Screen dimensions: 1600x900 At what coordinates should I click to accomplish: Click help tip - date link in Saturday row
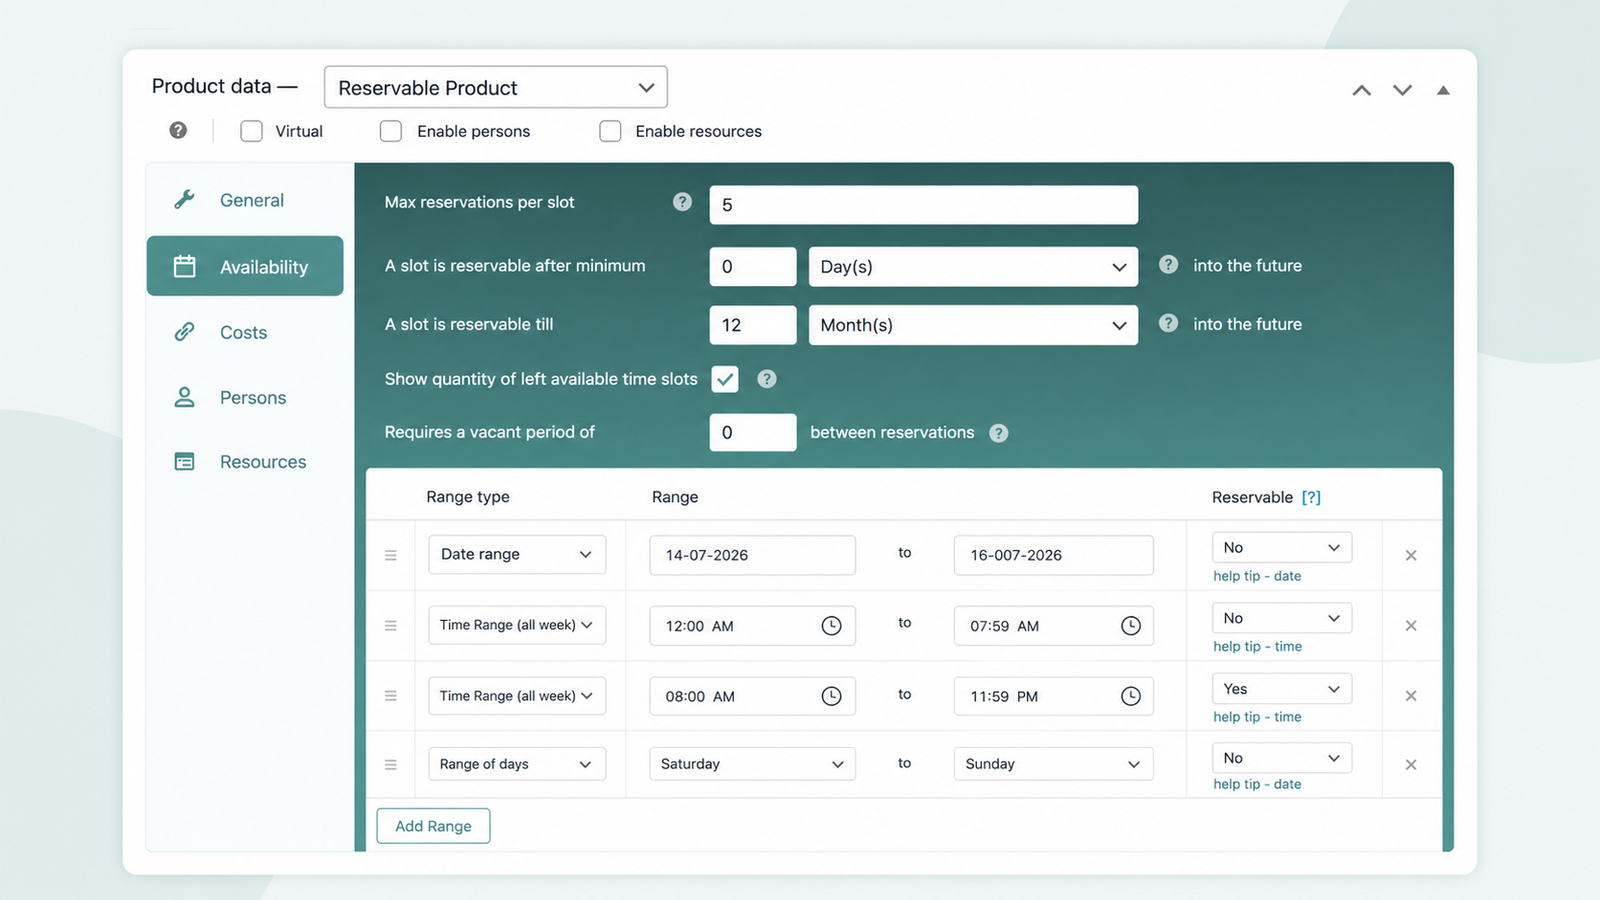point(1257,784)
